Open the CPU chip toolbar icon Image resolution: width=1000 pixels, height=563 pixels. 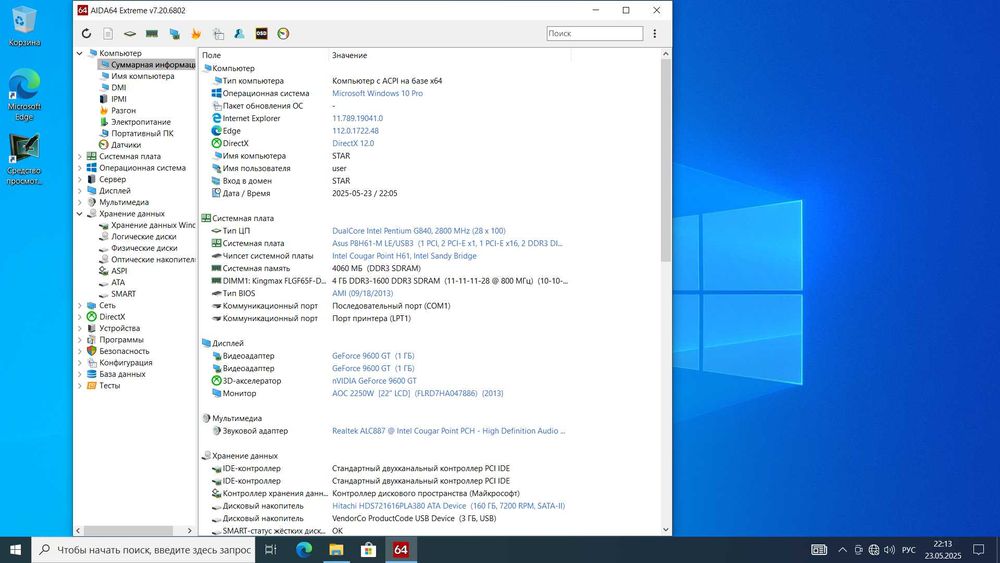pos(131,34)
